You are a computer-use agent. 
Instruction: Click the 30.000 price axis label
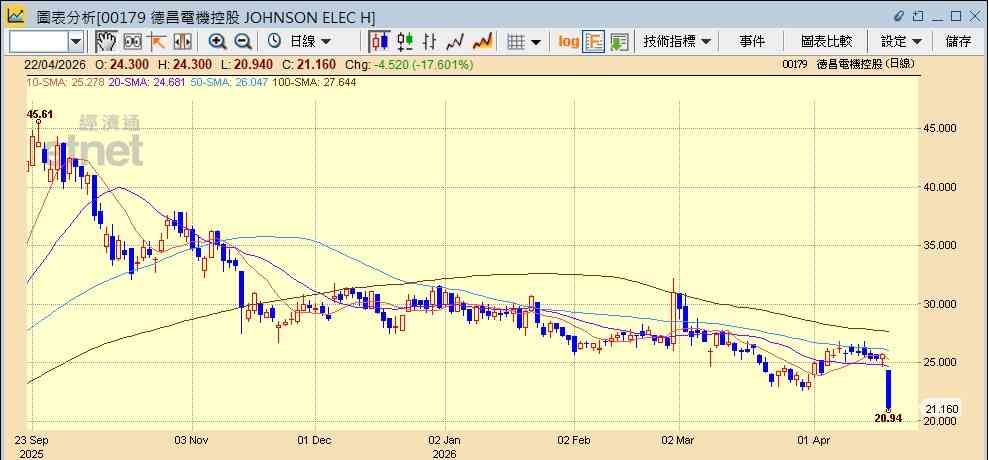[942, 304]
